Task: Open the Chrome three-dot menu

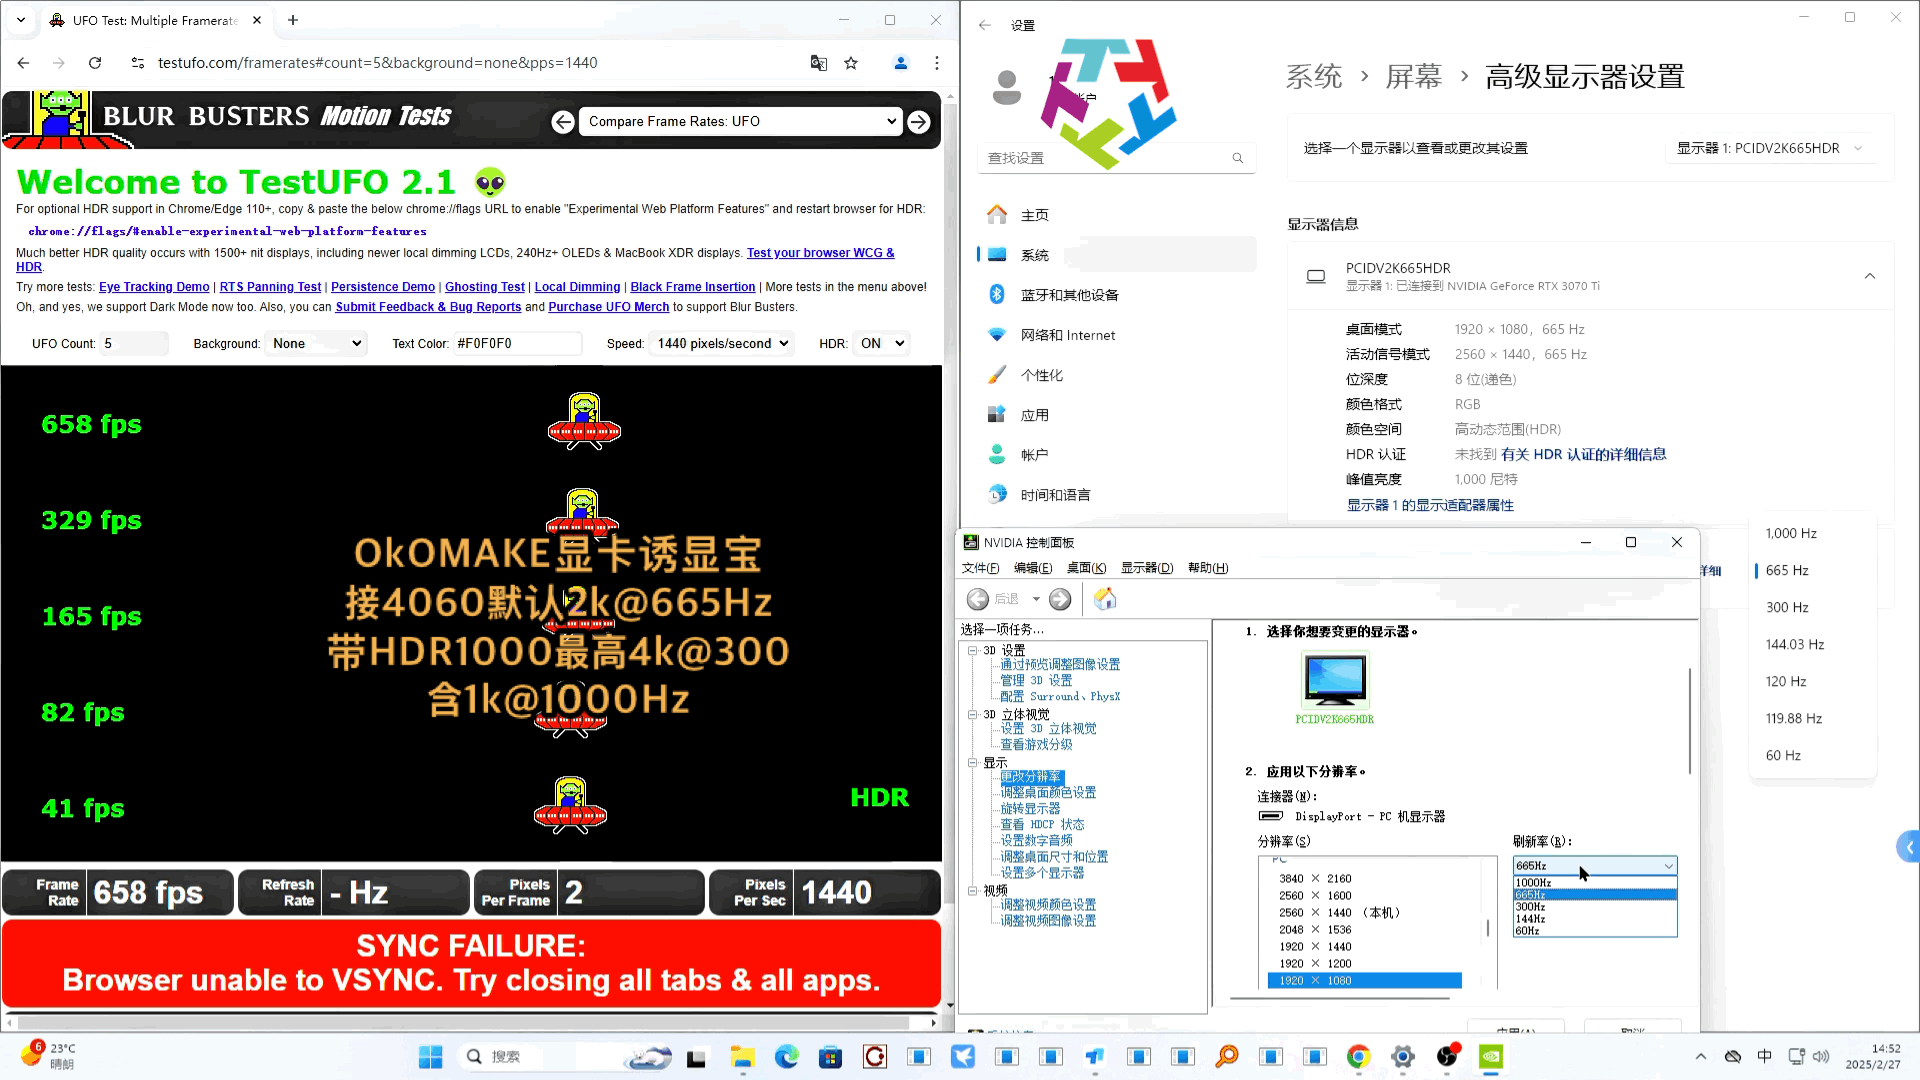Action: pyautogui.click(x=937, y=63)
